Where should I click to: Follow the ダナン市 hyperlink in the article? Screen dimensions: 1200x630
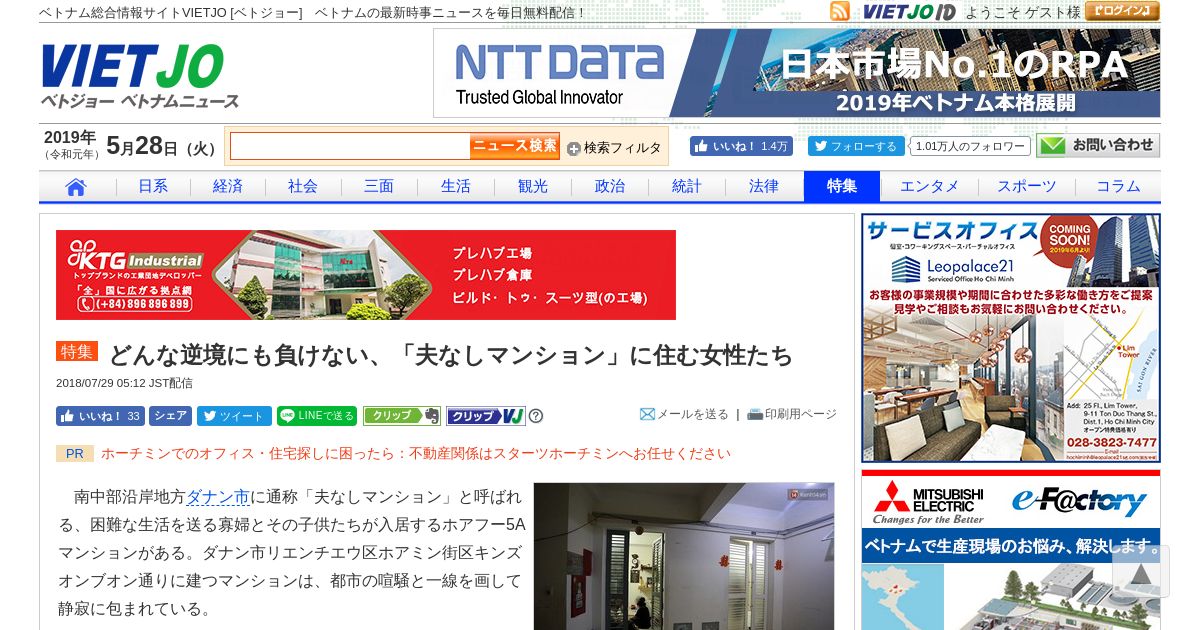point(218,497)
